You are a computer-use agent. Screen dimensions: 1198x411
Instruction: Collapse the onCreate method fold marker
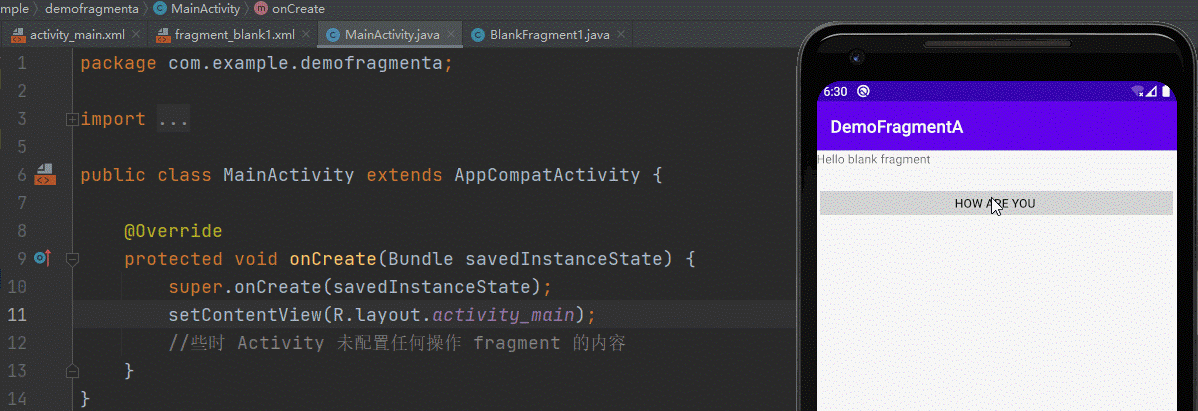click(x=73, y=259)
